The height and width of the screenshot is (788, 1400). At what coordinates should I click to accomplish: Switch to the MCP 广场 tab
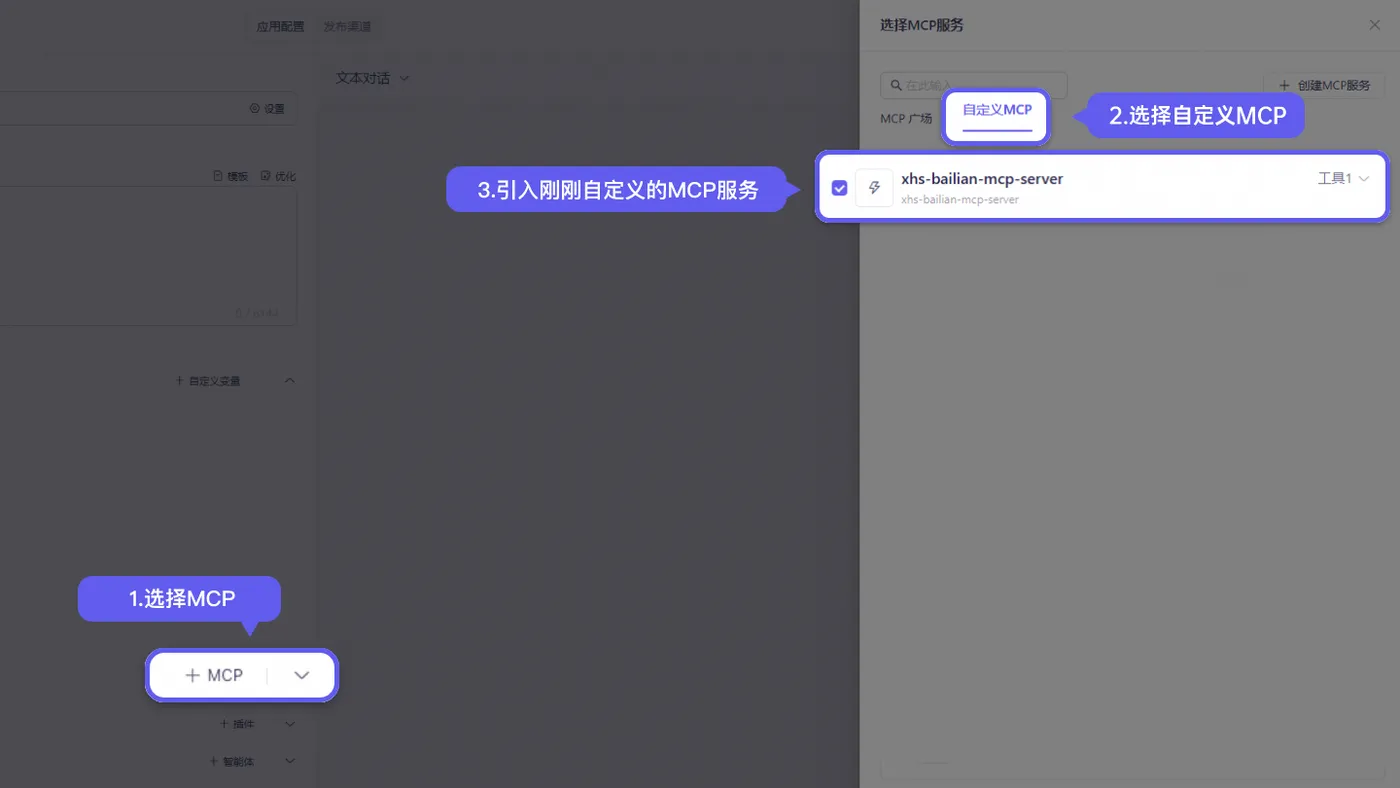[906, 118]
